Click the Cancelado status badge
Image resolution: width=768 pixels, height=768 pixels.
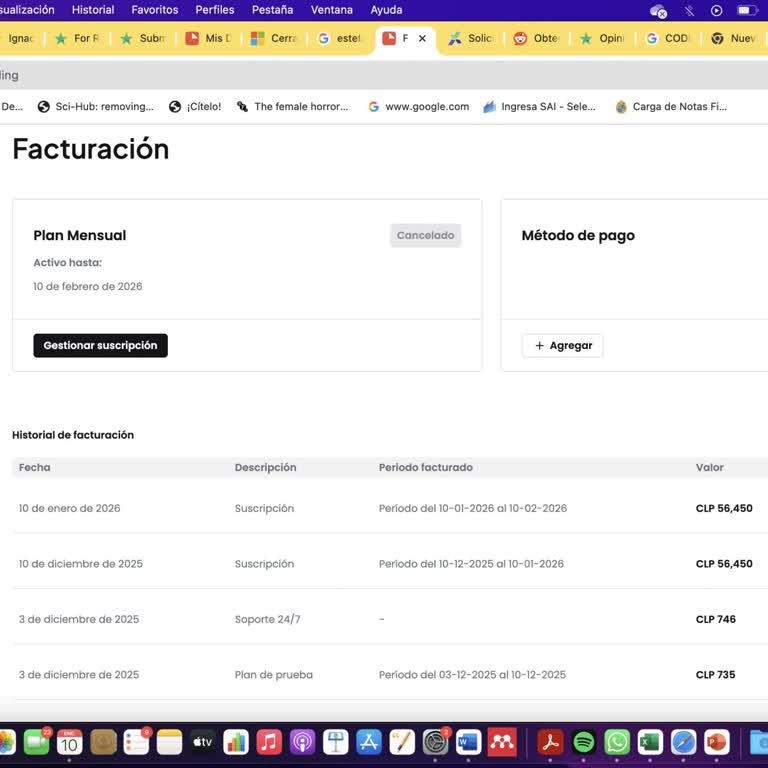[425, 235]
